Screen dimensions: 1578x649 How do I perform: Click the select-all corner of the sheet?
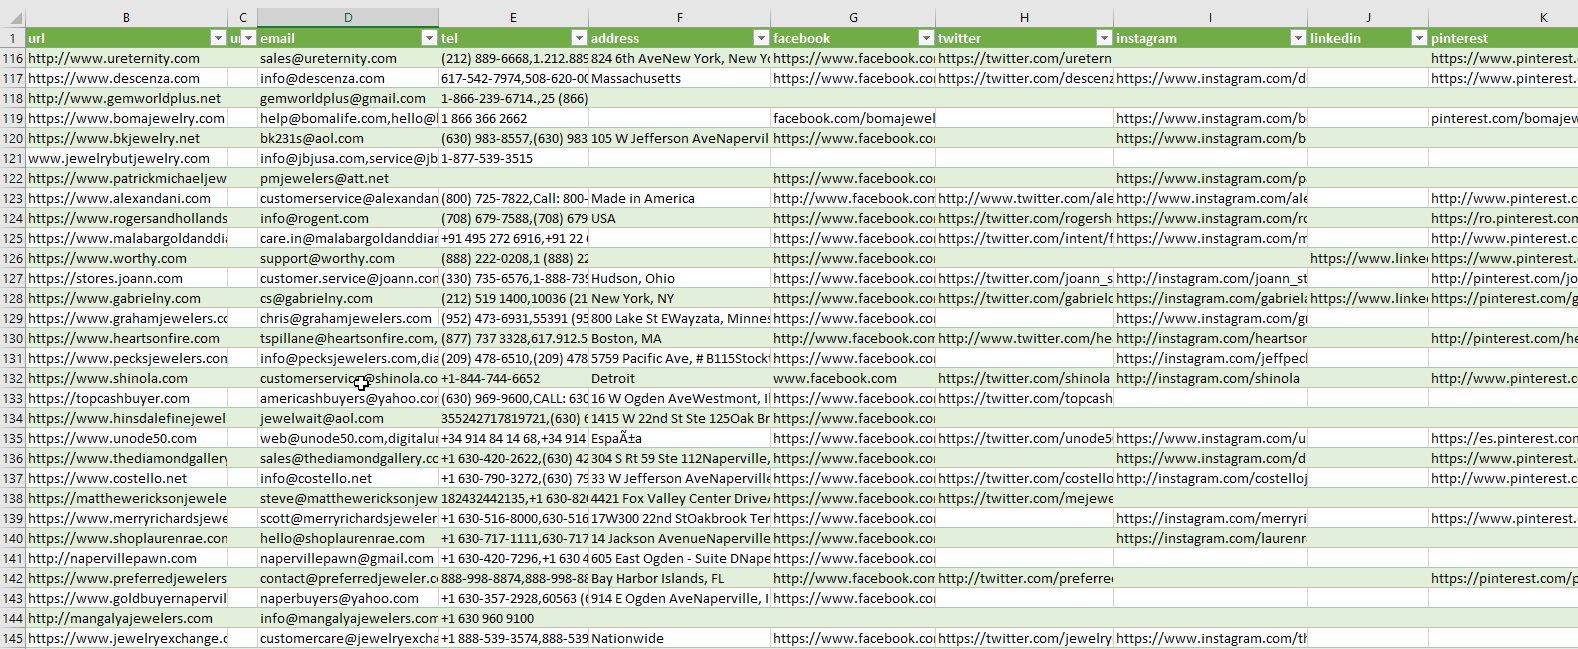coord(12,18)
